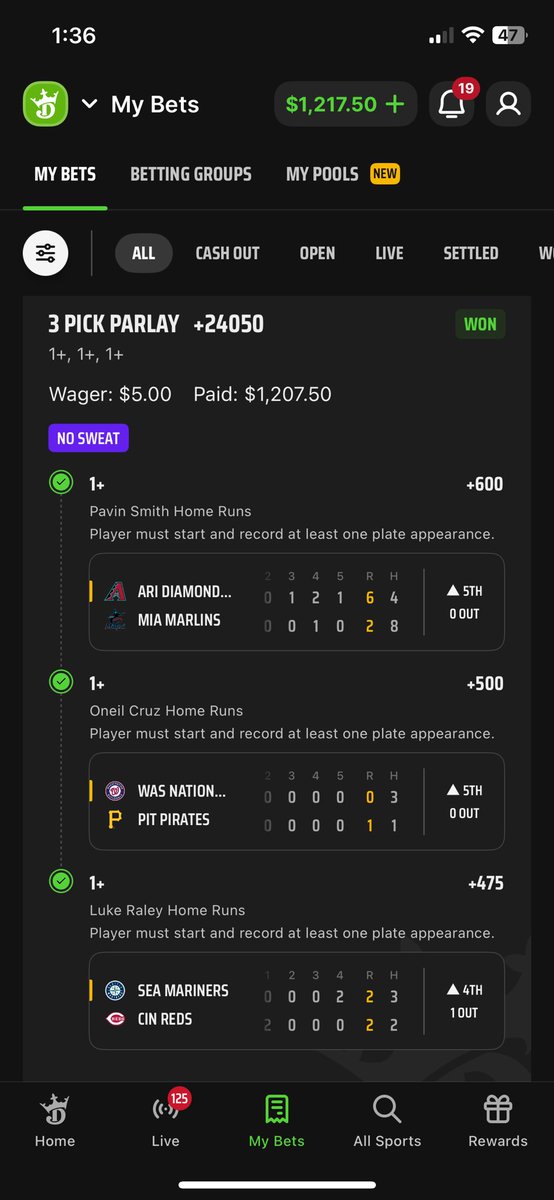Expand the dropdown chevron beside My Bets title
This screenshot has height=1200, width=554.
[x=89, y=104]
